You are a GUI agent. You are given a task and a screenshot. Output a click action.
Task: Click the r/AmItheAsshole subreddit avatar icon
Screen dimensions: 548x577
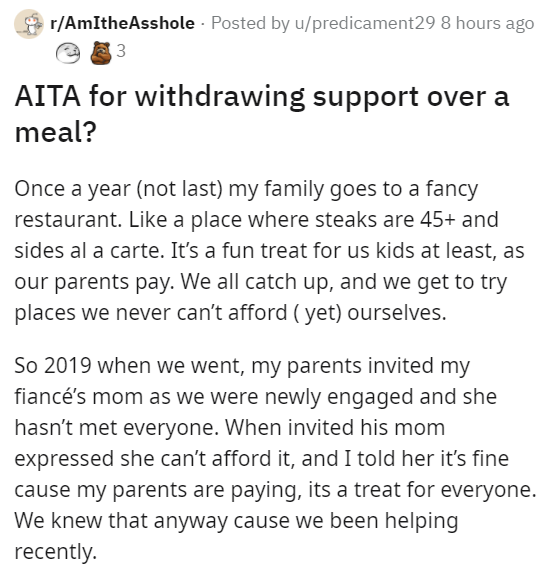click(x=29, y=24)
